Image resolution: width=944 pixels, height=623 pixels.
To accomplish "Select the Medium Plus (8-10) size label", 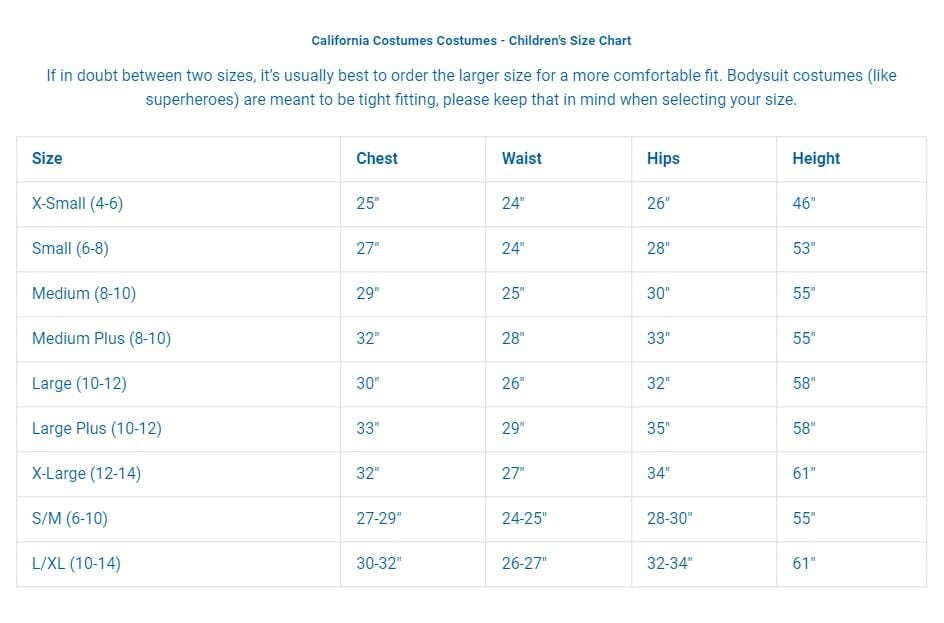I will 102,338.
